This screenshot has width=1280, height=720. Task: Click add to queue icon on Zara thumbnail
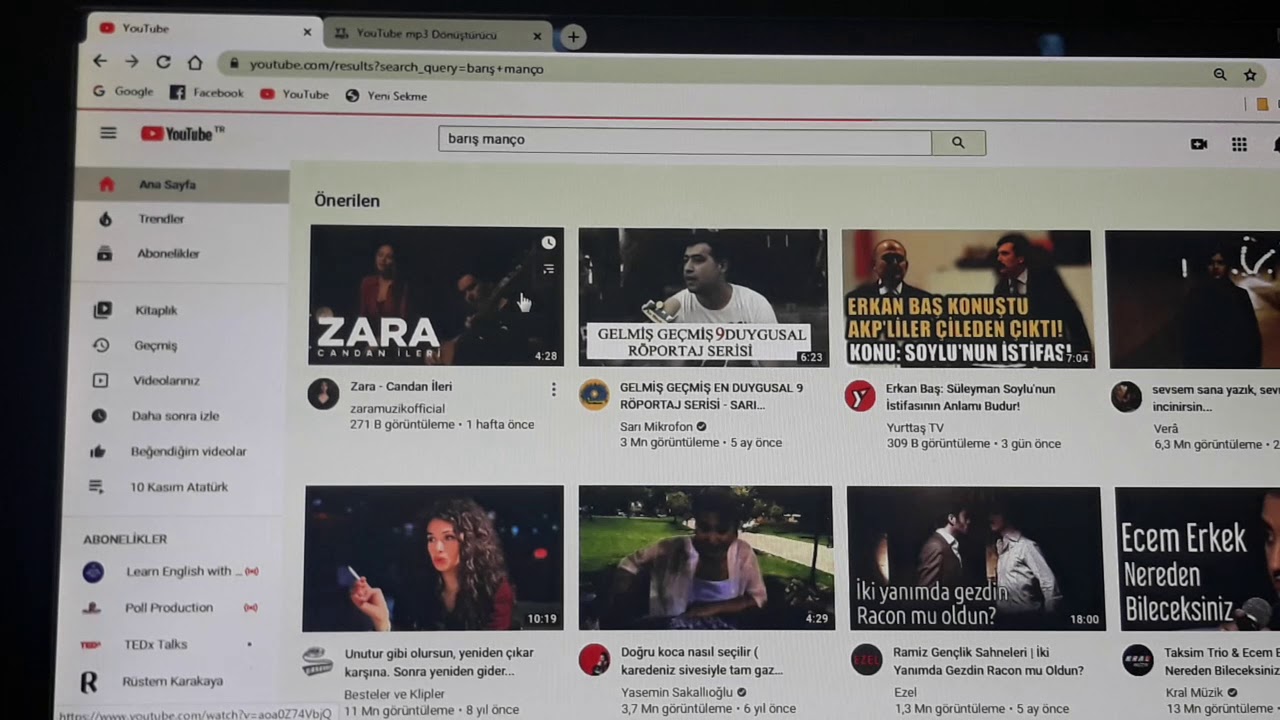coord(548,269)
